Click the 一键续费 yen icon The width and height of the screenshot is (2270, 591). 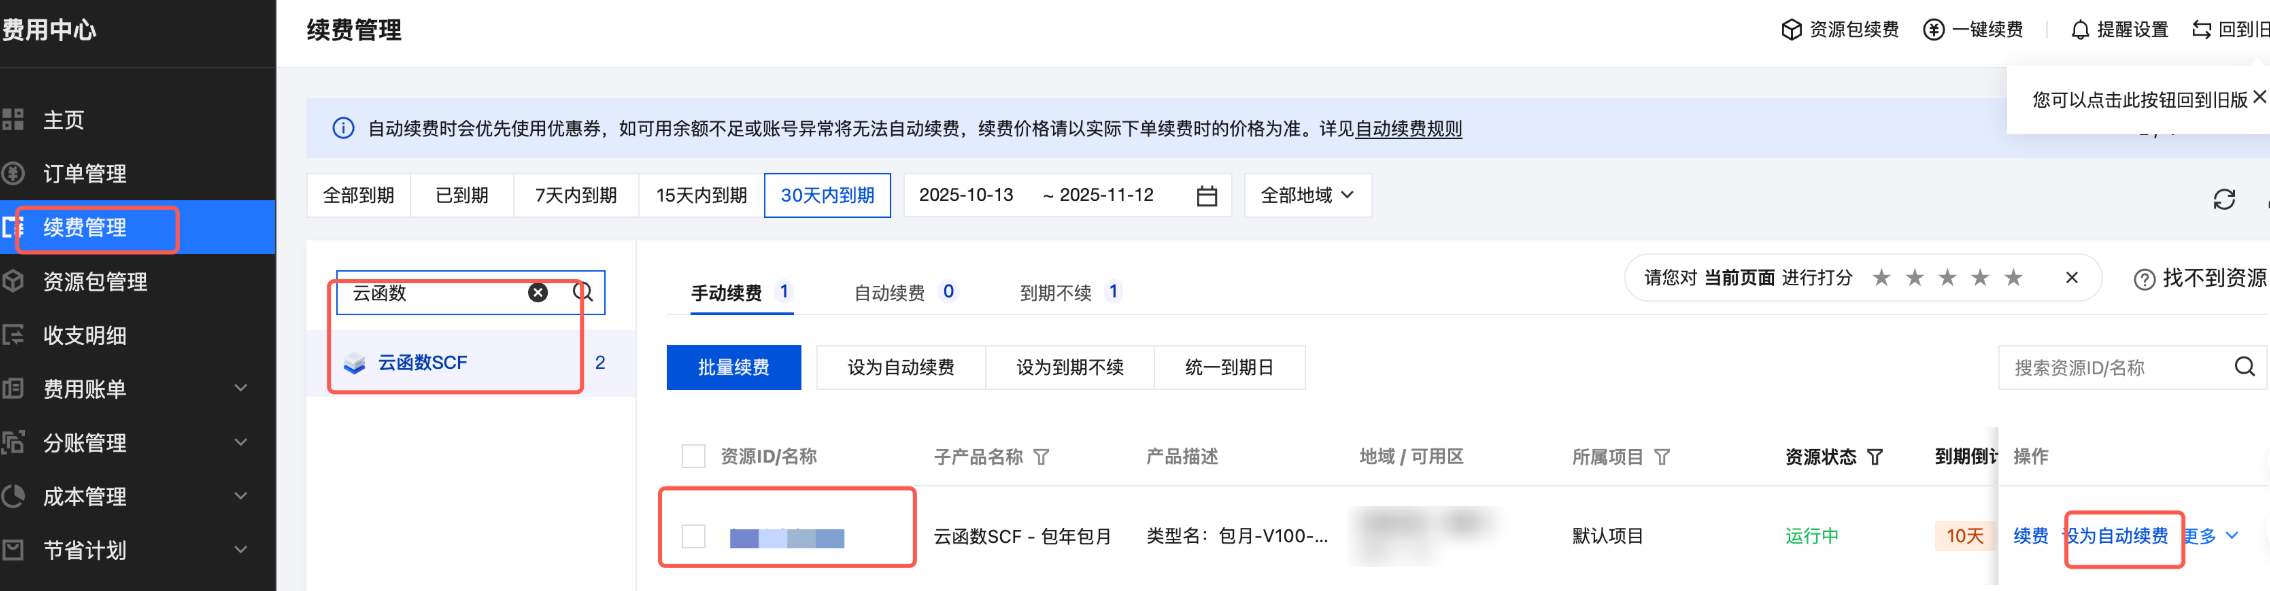[1934, 30]
